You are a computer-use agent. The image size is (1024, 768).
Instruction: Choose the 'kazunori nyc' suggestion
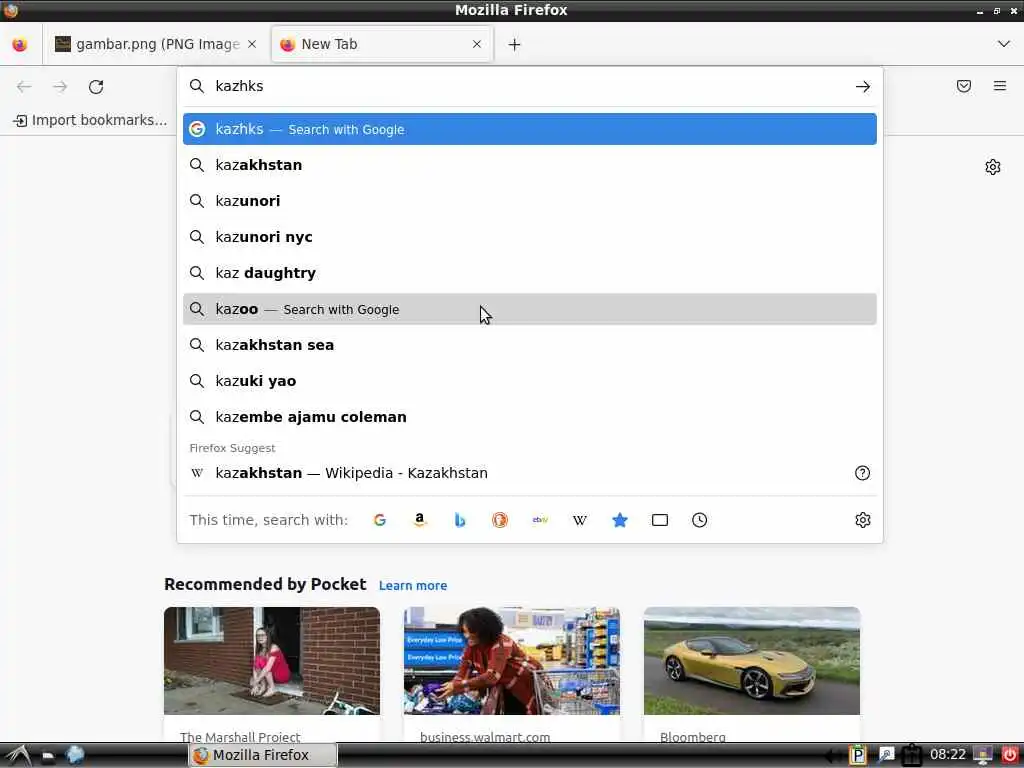530,237
